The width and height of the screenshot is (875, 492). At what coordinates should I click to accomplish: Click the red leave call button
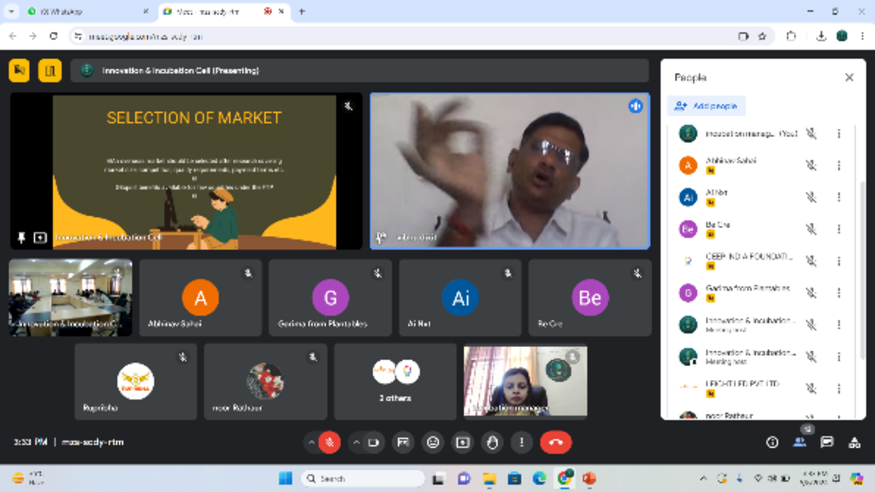(x=555, y=442)
